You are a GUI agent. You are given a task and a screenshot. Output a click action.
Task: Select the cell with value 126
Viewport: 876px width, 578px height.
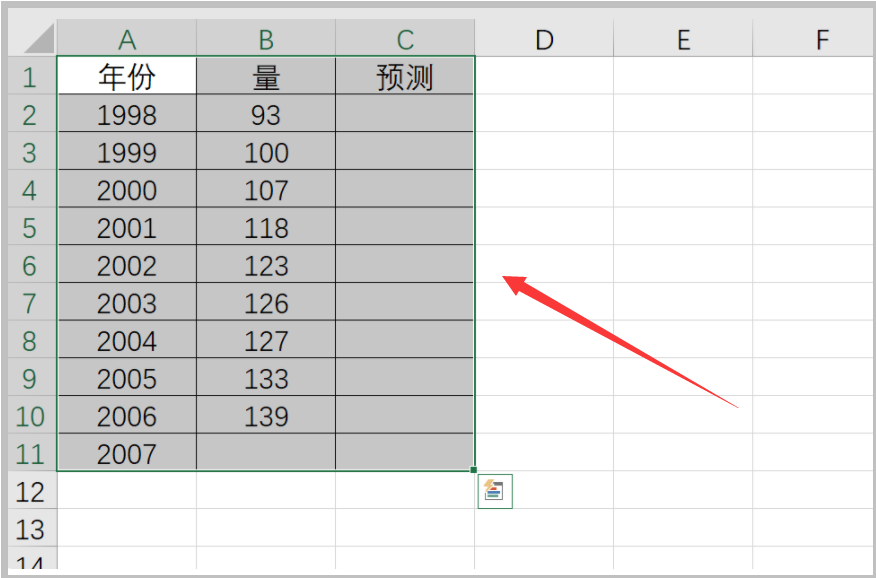(x=266, y=302)
